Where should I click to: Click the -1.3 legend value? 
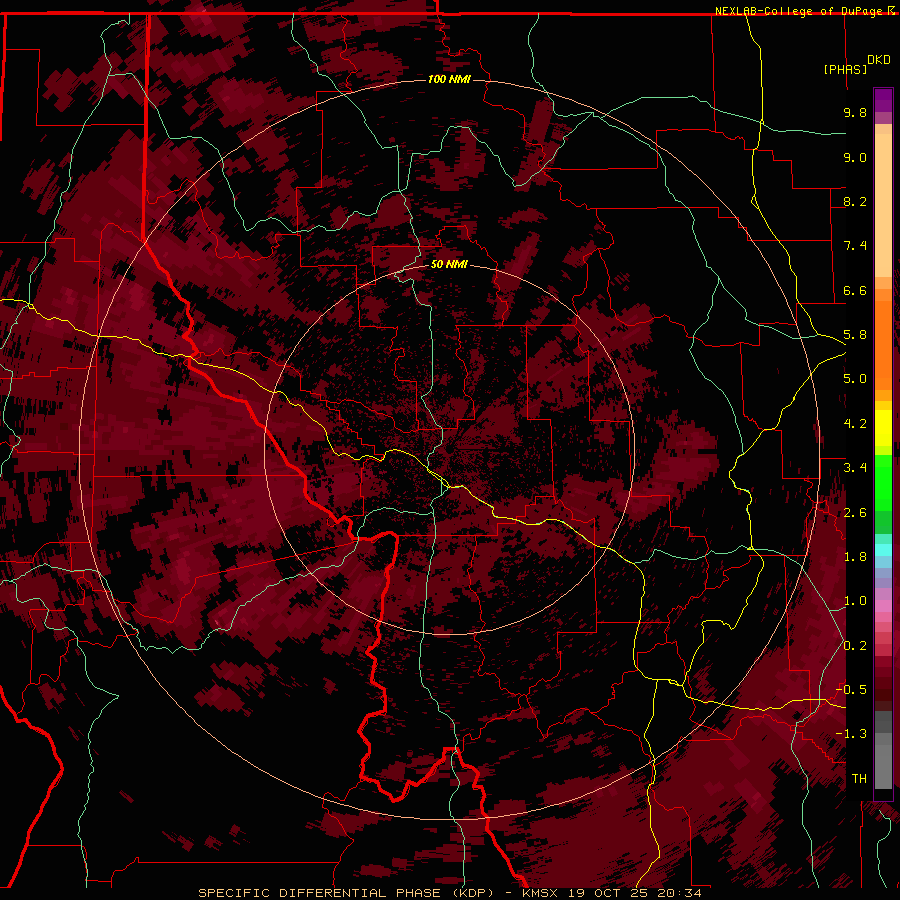(x=851, y=734)
